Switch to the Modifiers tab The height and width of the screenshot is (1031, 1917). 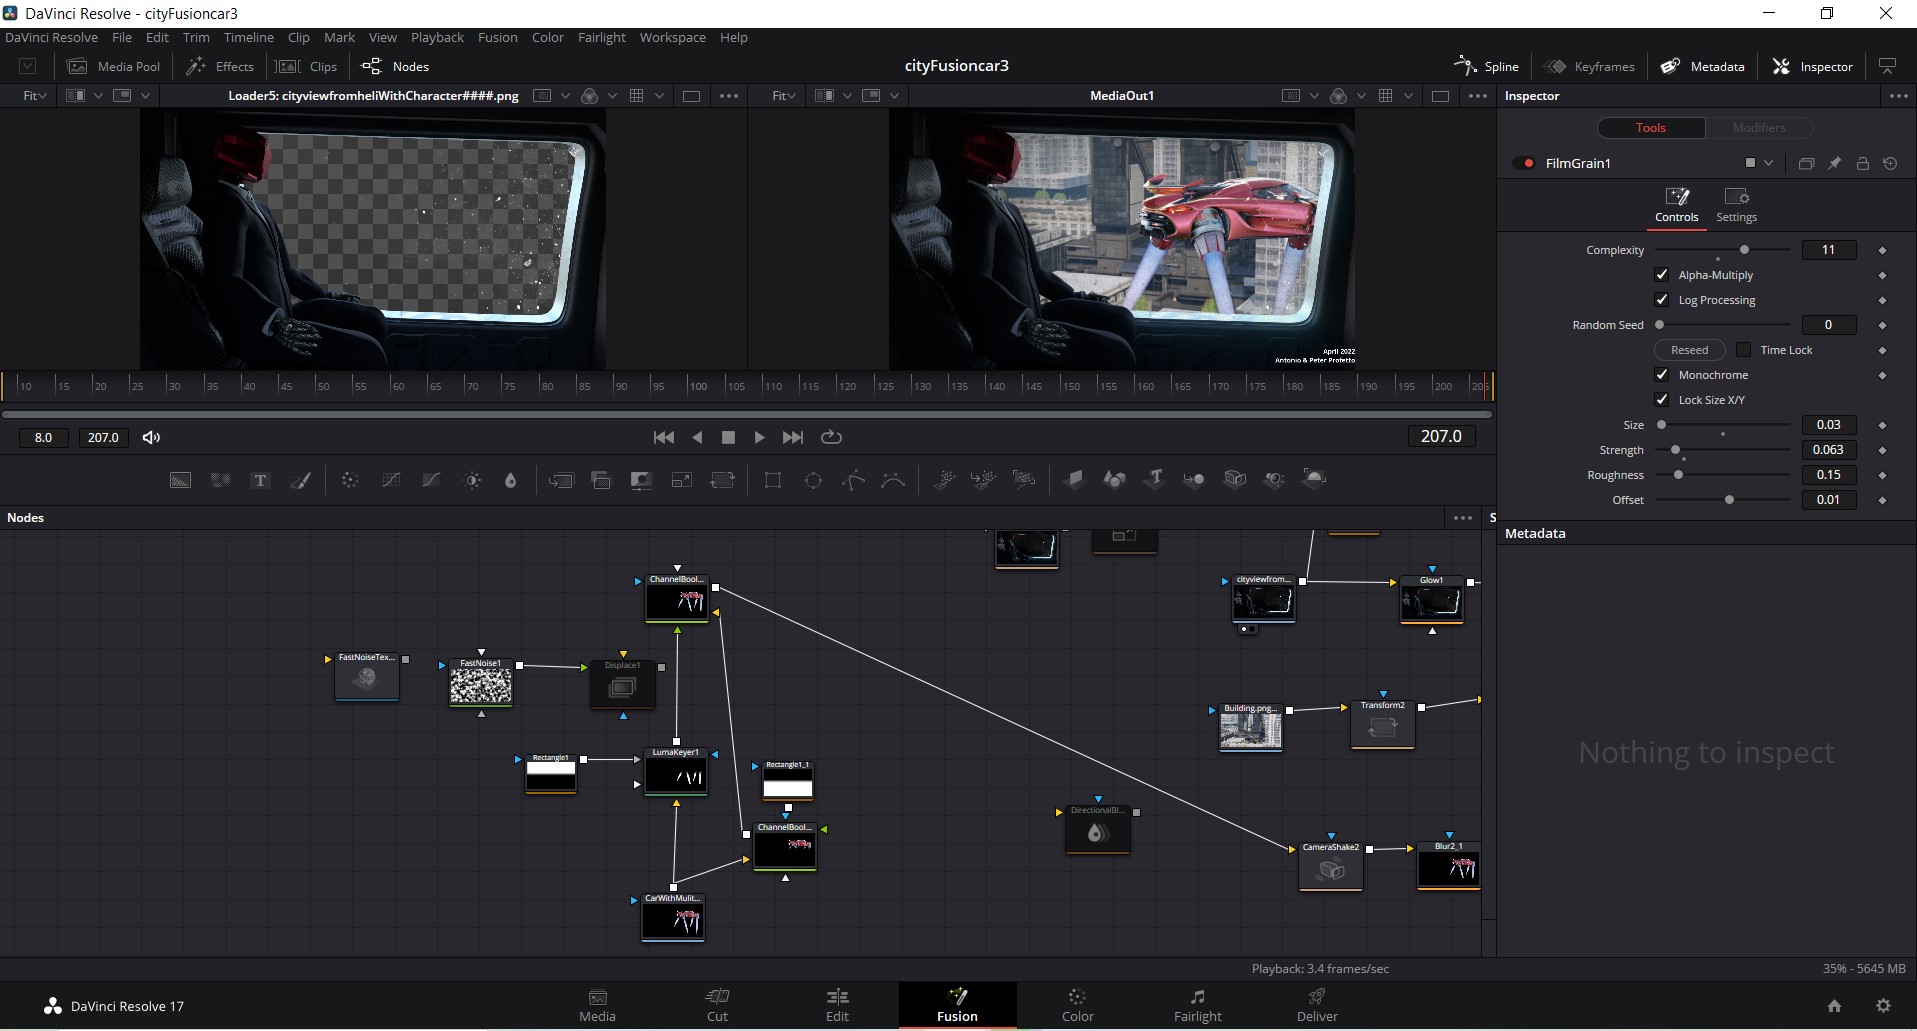(x=1758, y=128)
